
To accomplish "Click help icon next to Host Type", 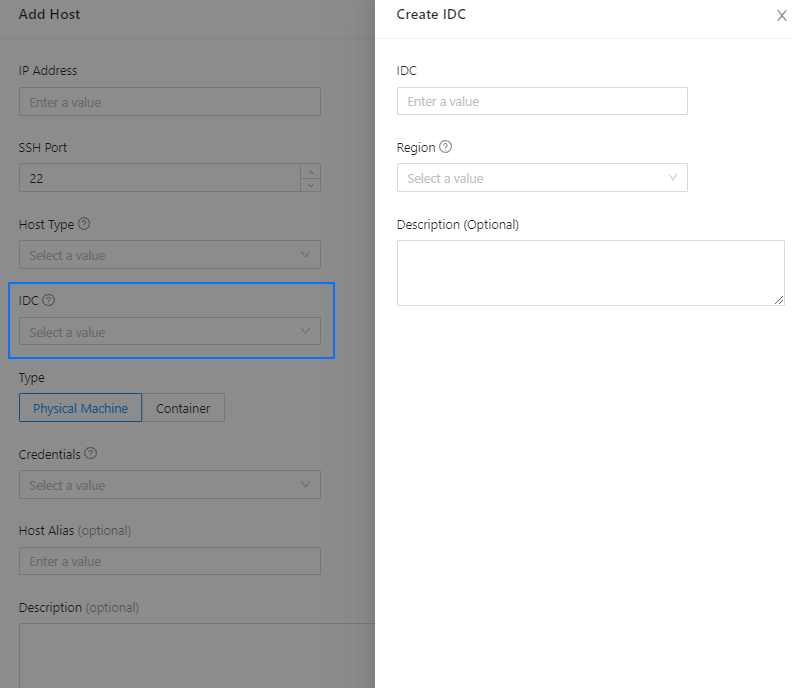I will coord(84,224).
